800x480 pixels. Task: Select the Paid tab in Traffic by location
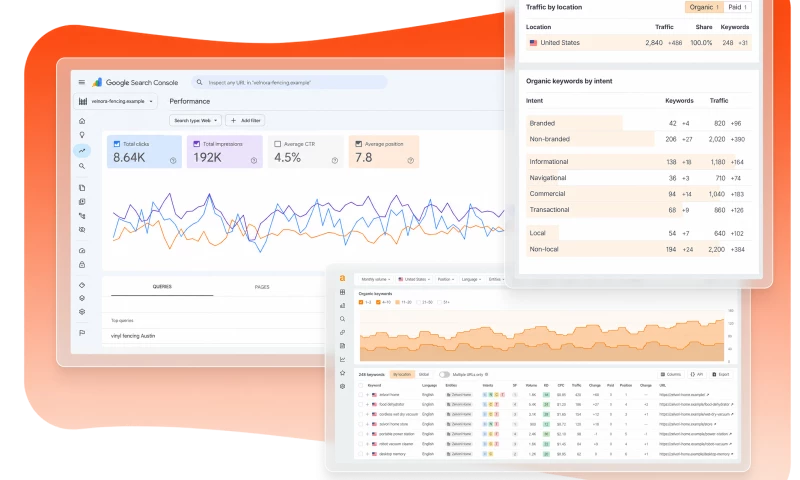pos(737,7)
